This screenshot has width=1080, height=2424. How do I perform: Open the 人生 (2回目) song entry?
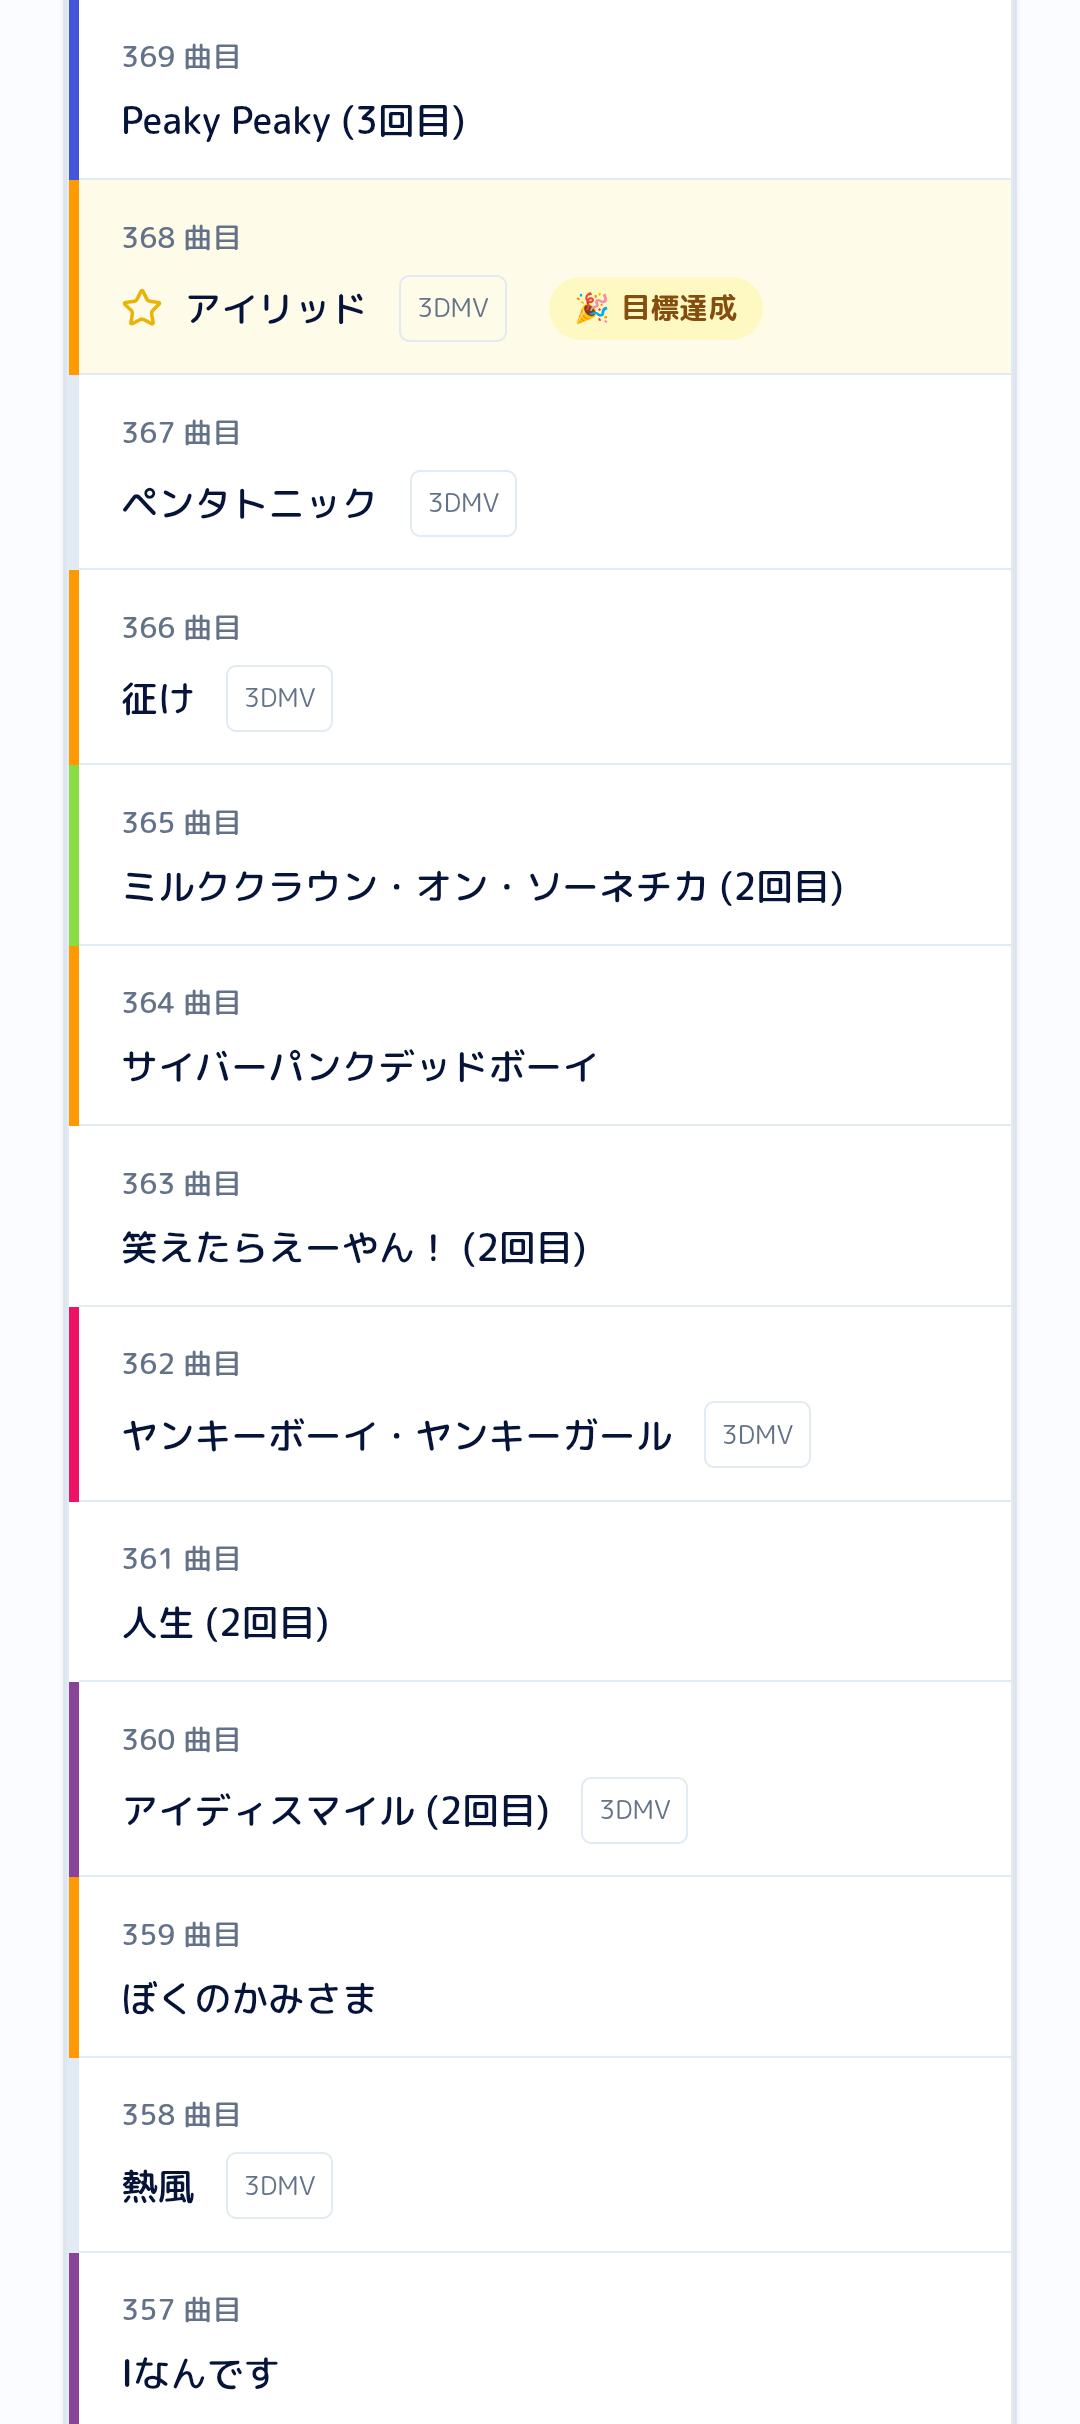(x=226, y=1623)
